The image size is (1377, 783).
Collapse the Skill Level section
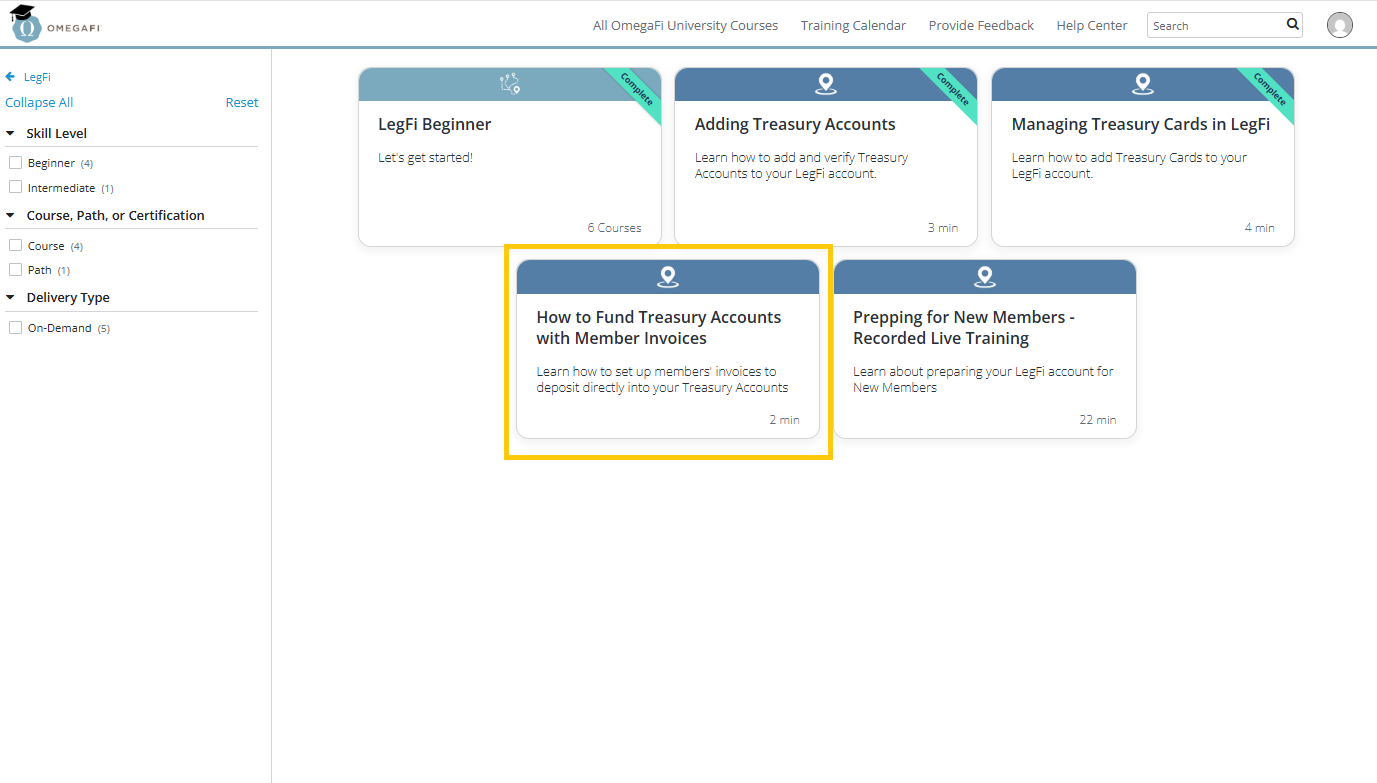tap(9, 133)
